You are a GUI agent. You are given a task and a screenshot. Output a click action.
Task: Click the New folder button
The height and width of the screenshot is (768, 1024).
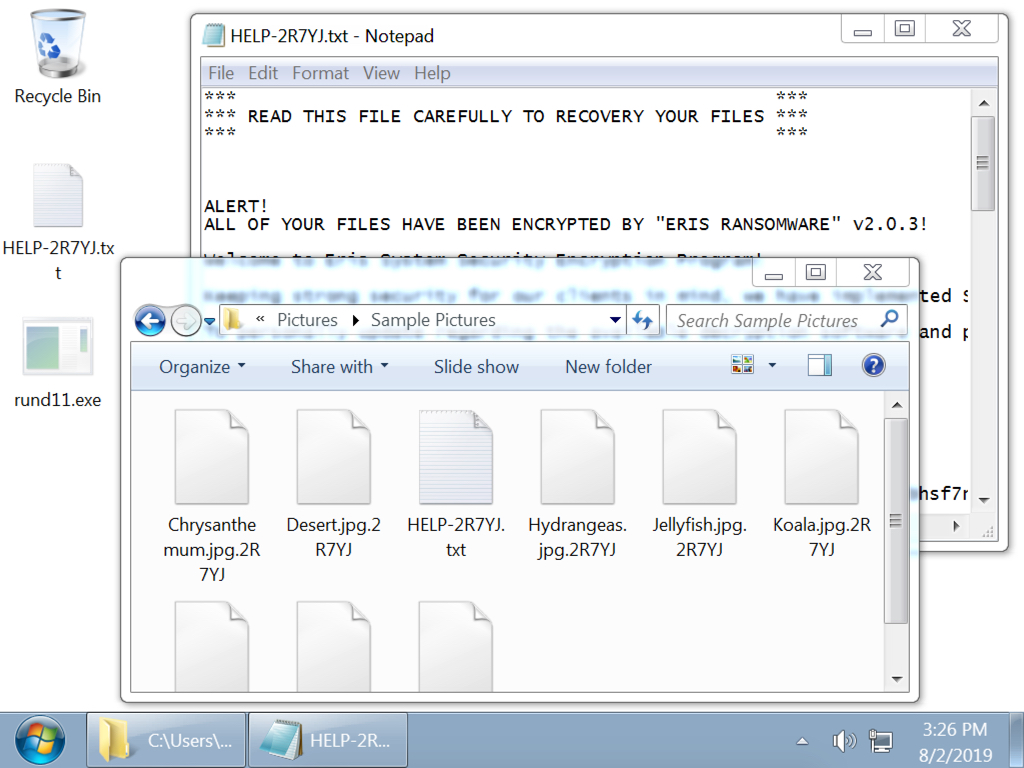pyautogui.click(x=608, y=366)
